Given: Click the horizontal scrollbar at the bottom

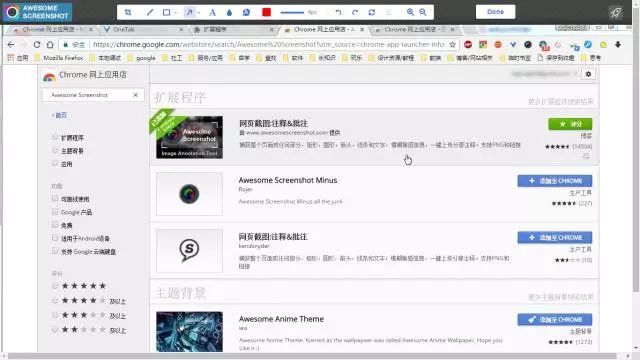Looking at the screenshot, I should click(312, 356).
